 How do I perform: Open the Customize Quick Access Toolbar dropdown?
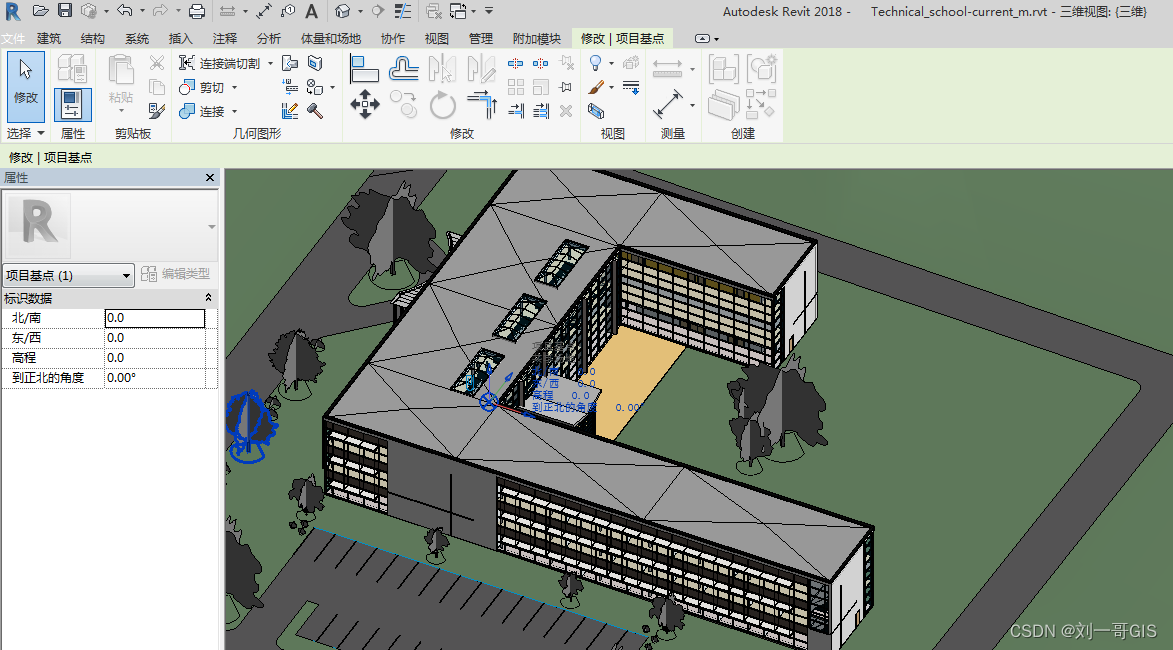coord(489,10)
